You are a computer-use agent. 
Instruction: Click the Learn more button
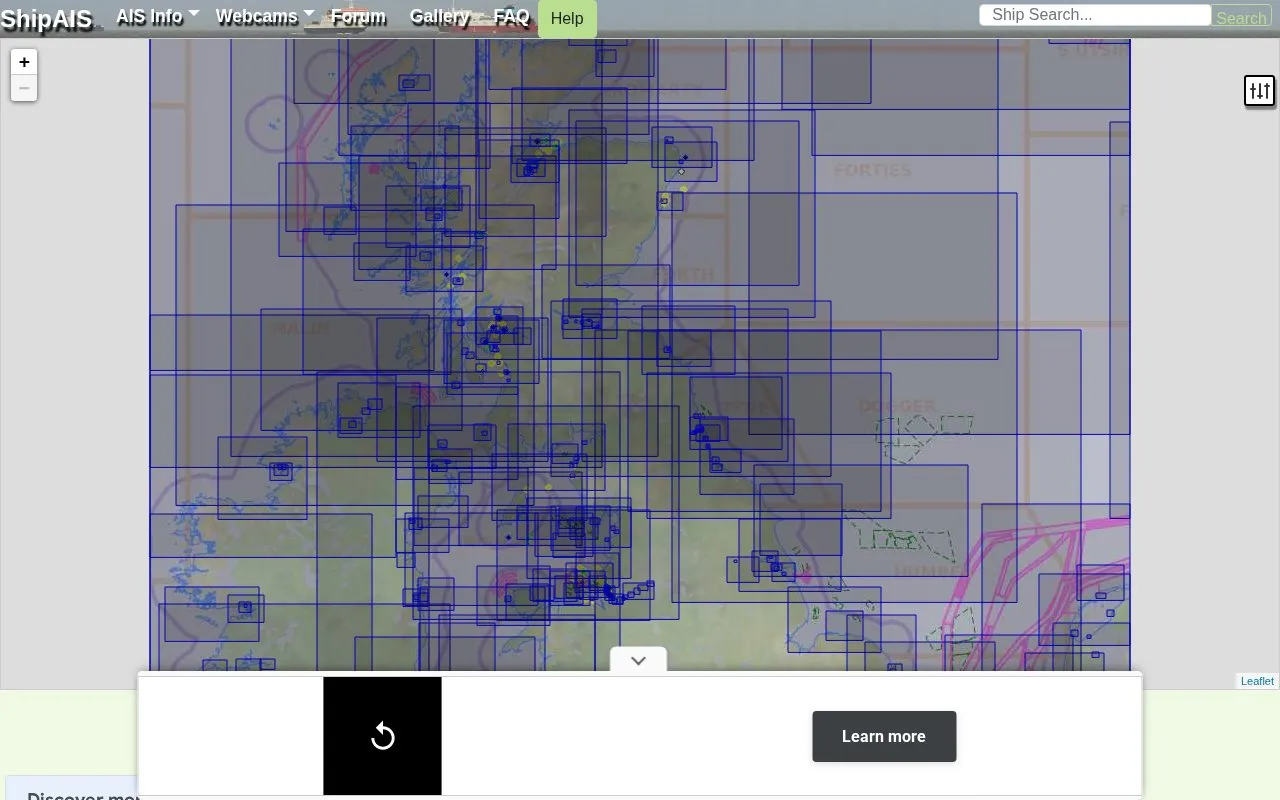coord(884,736)
